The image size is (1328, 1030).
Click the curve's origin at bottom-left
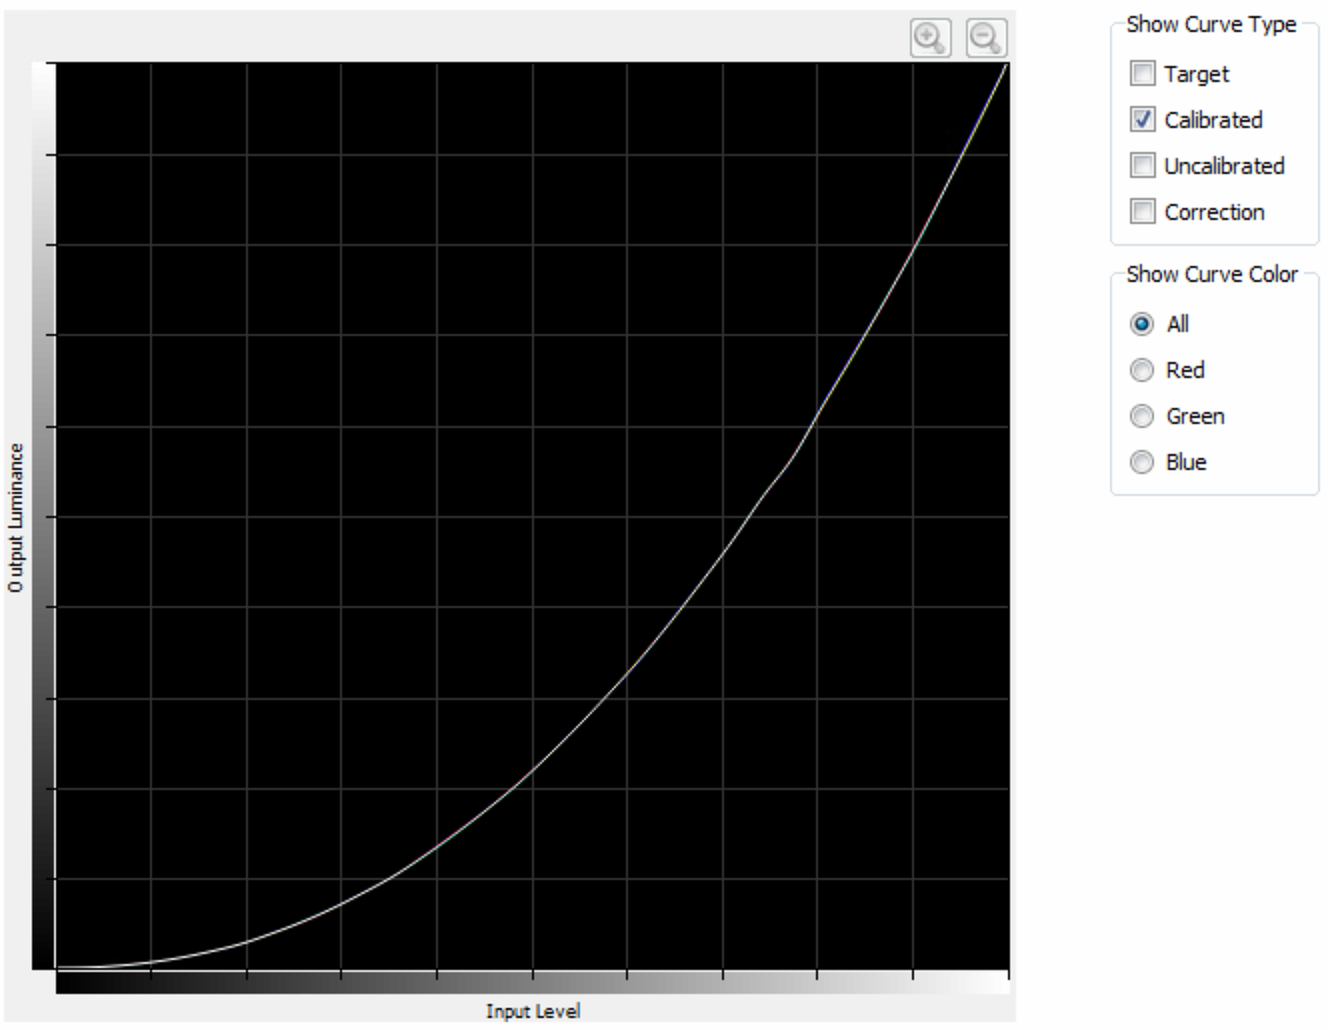pos(58,967)
